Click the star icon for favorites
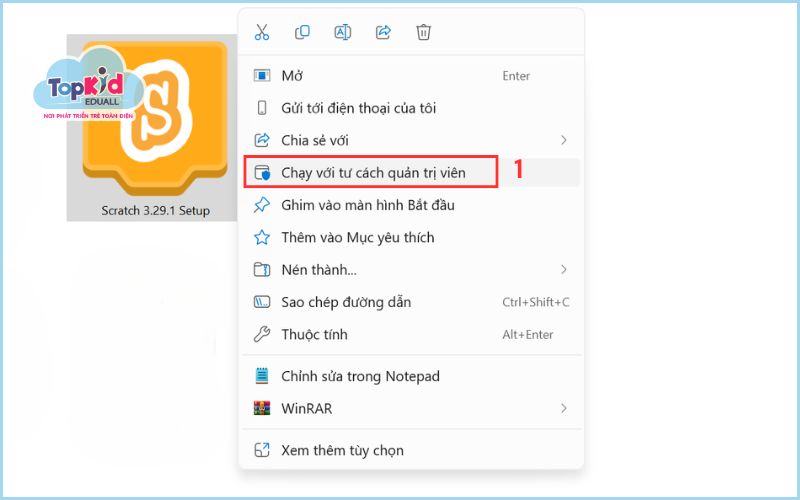The image size is (800, 500). point(262,237)
